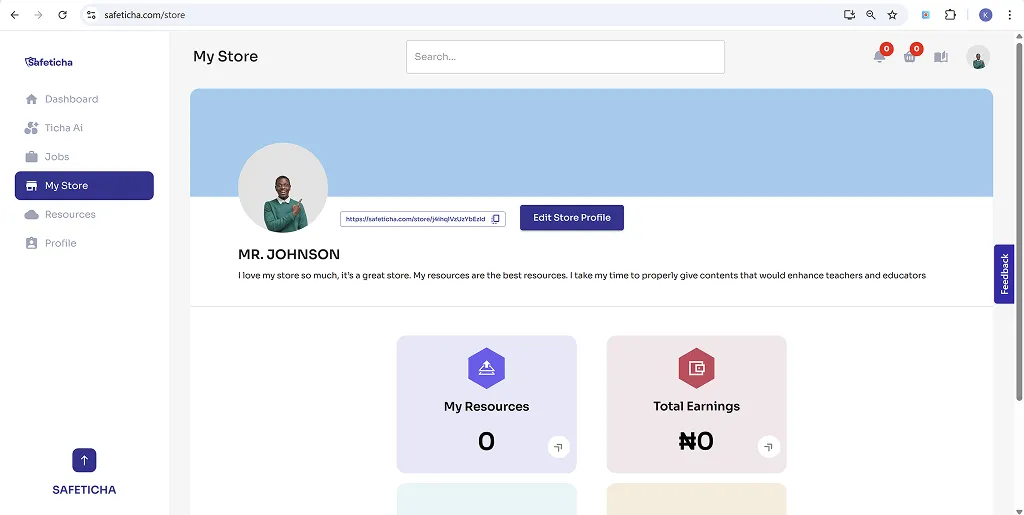Click the store description text
Image resolution: width=1024 pixels, height=515 pixels.
click(x=582, y=275)
